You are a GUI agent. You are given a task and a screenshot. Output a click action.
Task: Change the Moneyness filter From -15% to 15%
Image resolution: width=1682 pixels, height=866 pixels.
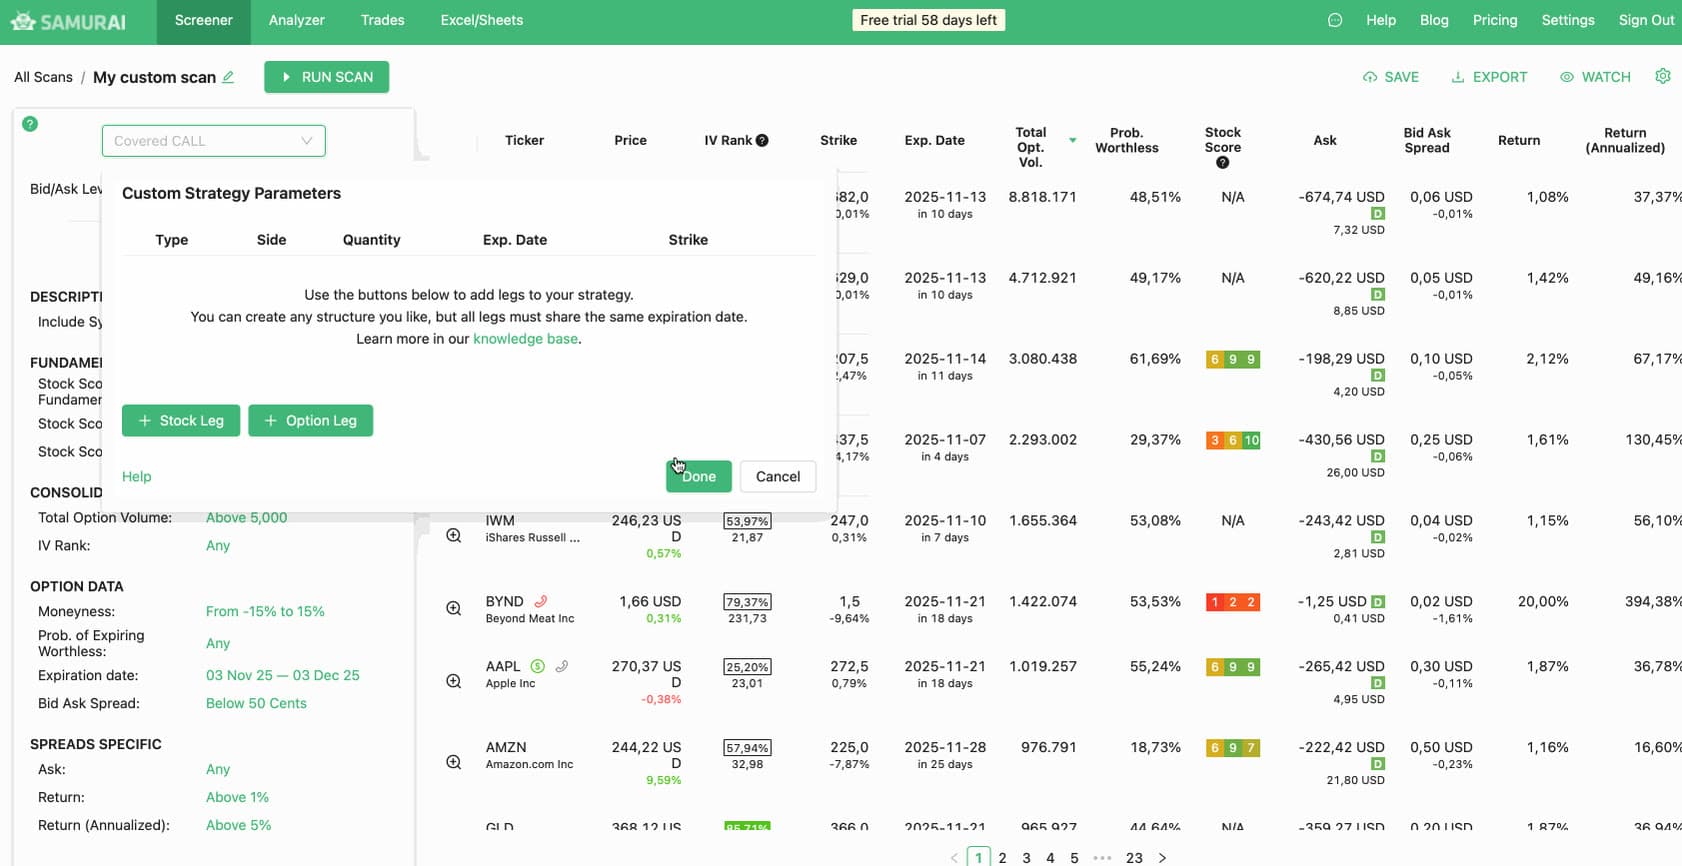(265, 612)
